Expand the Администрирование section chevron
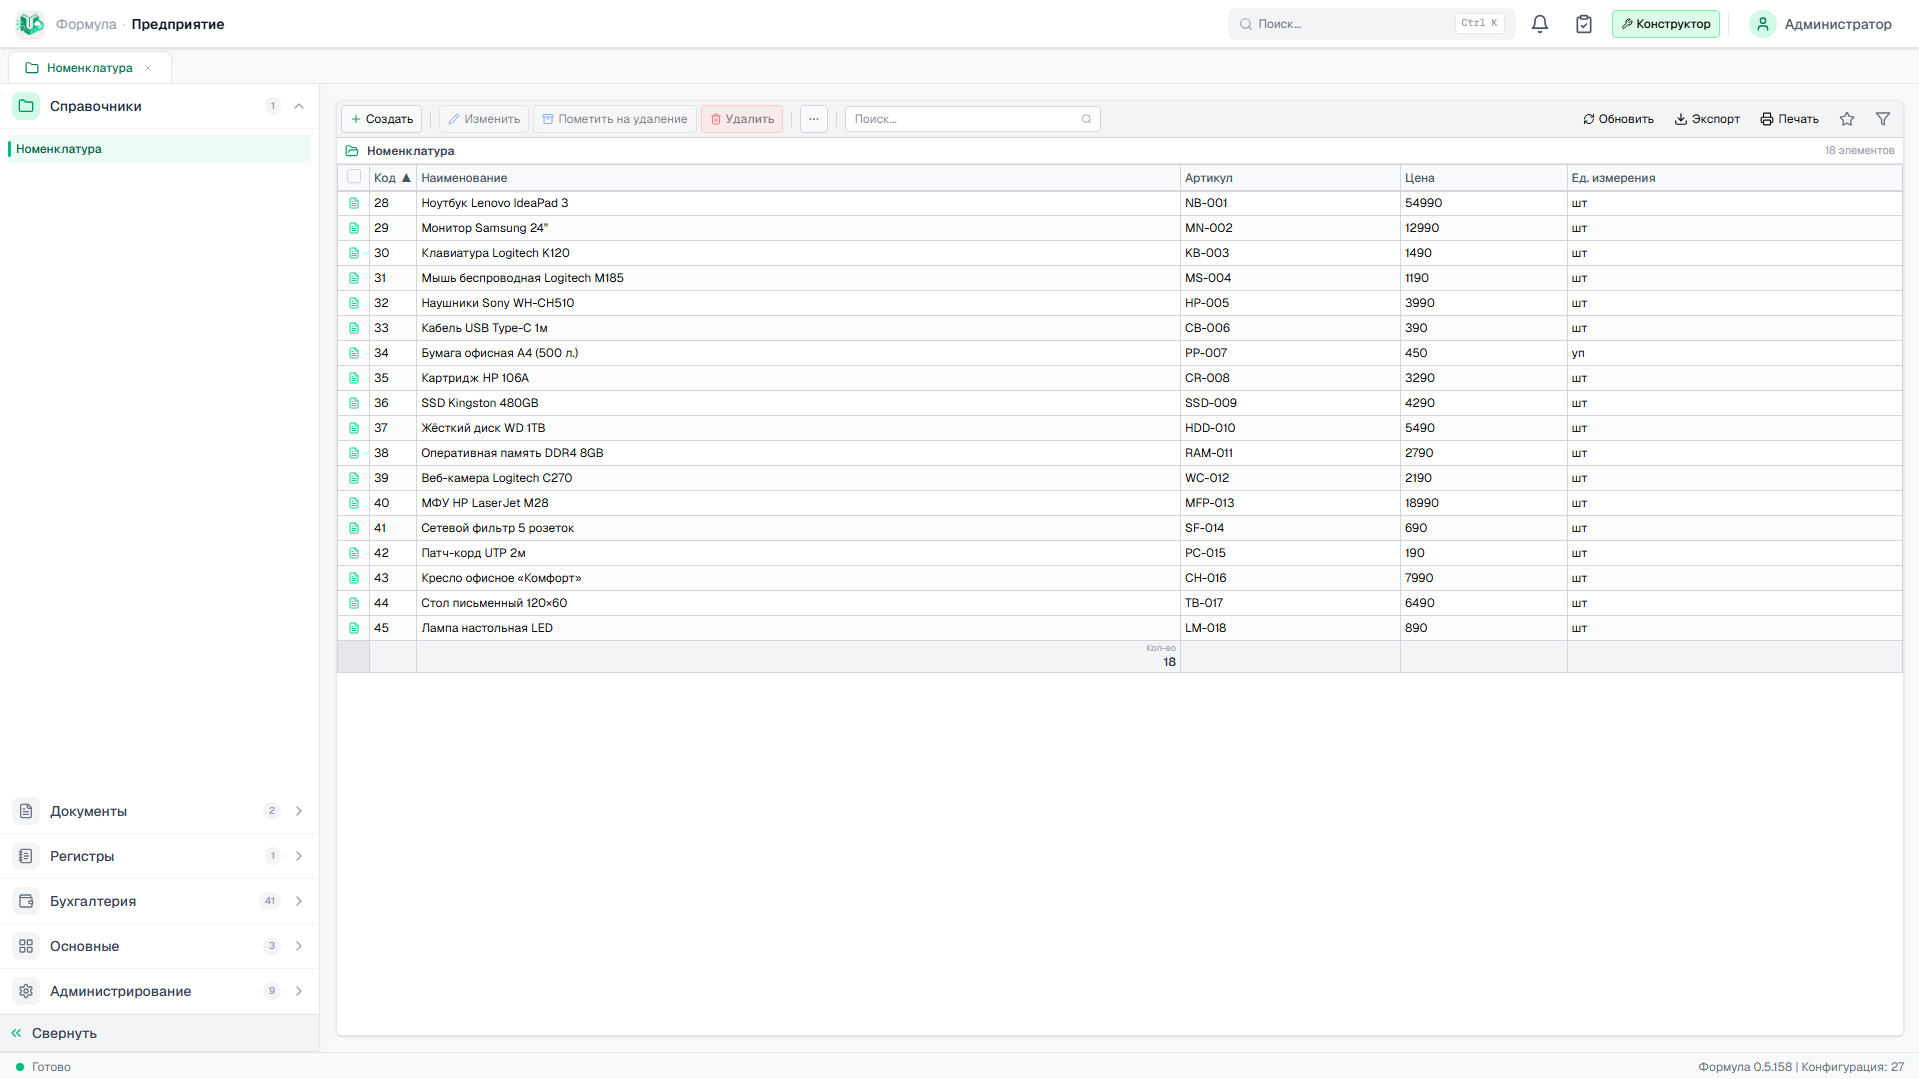 (x=299, y=991)
